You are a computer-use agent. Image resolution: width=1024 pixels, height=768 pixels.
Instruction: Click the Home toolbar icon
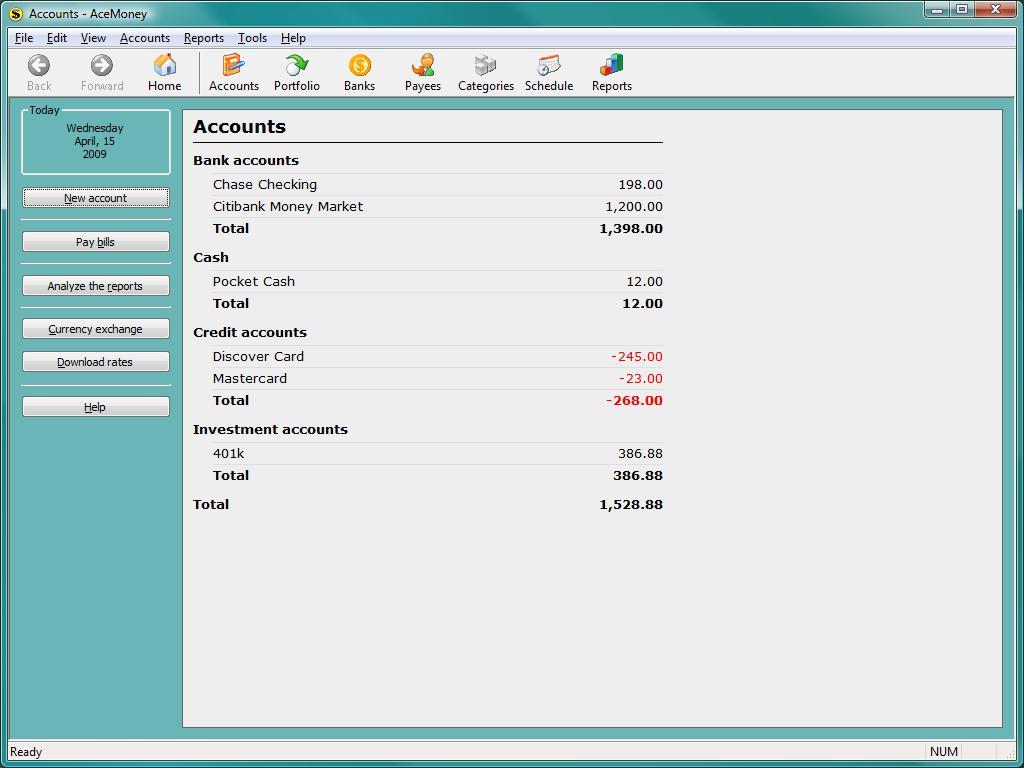[164, 71]
